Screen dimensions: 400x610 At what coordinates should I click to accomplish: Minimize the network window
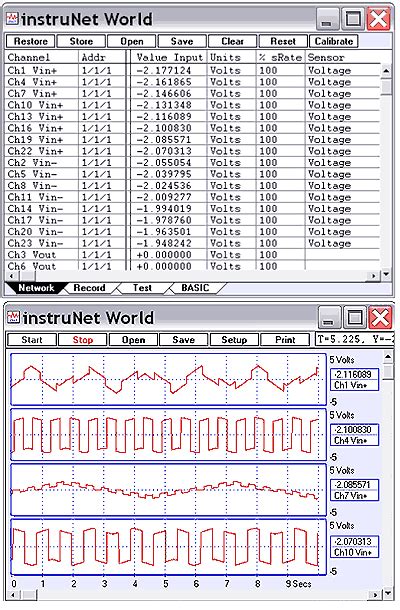point(327,19)
